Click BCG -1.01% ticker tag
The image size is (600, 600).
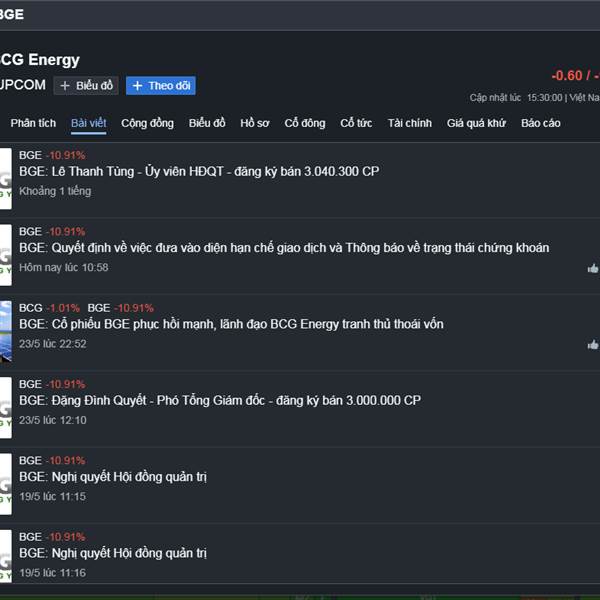[x=49, y=308]
